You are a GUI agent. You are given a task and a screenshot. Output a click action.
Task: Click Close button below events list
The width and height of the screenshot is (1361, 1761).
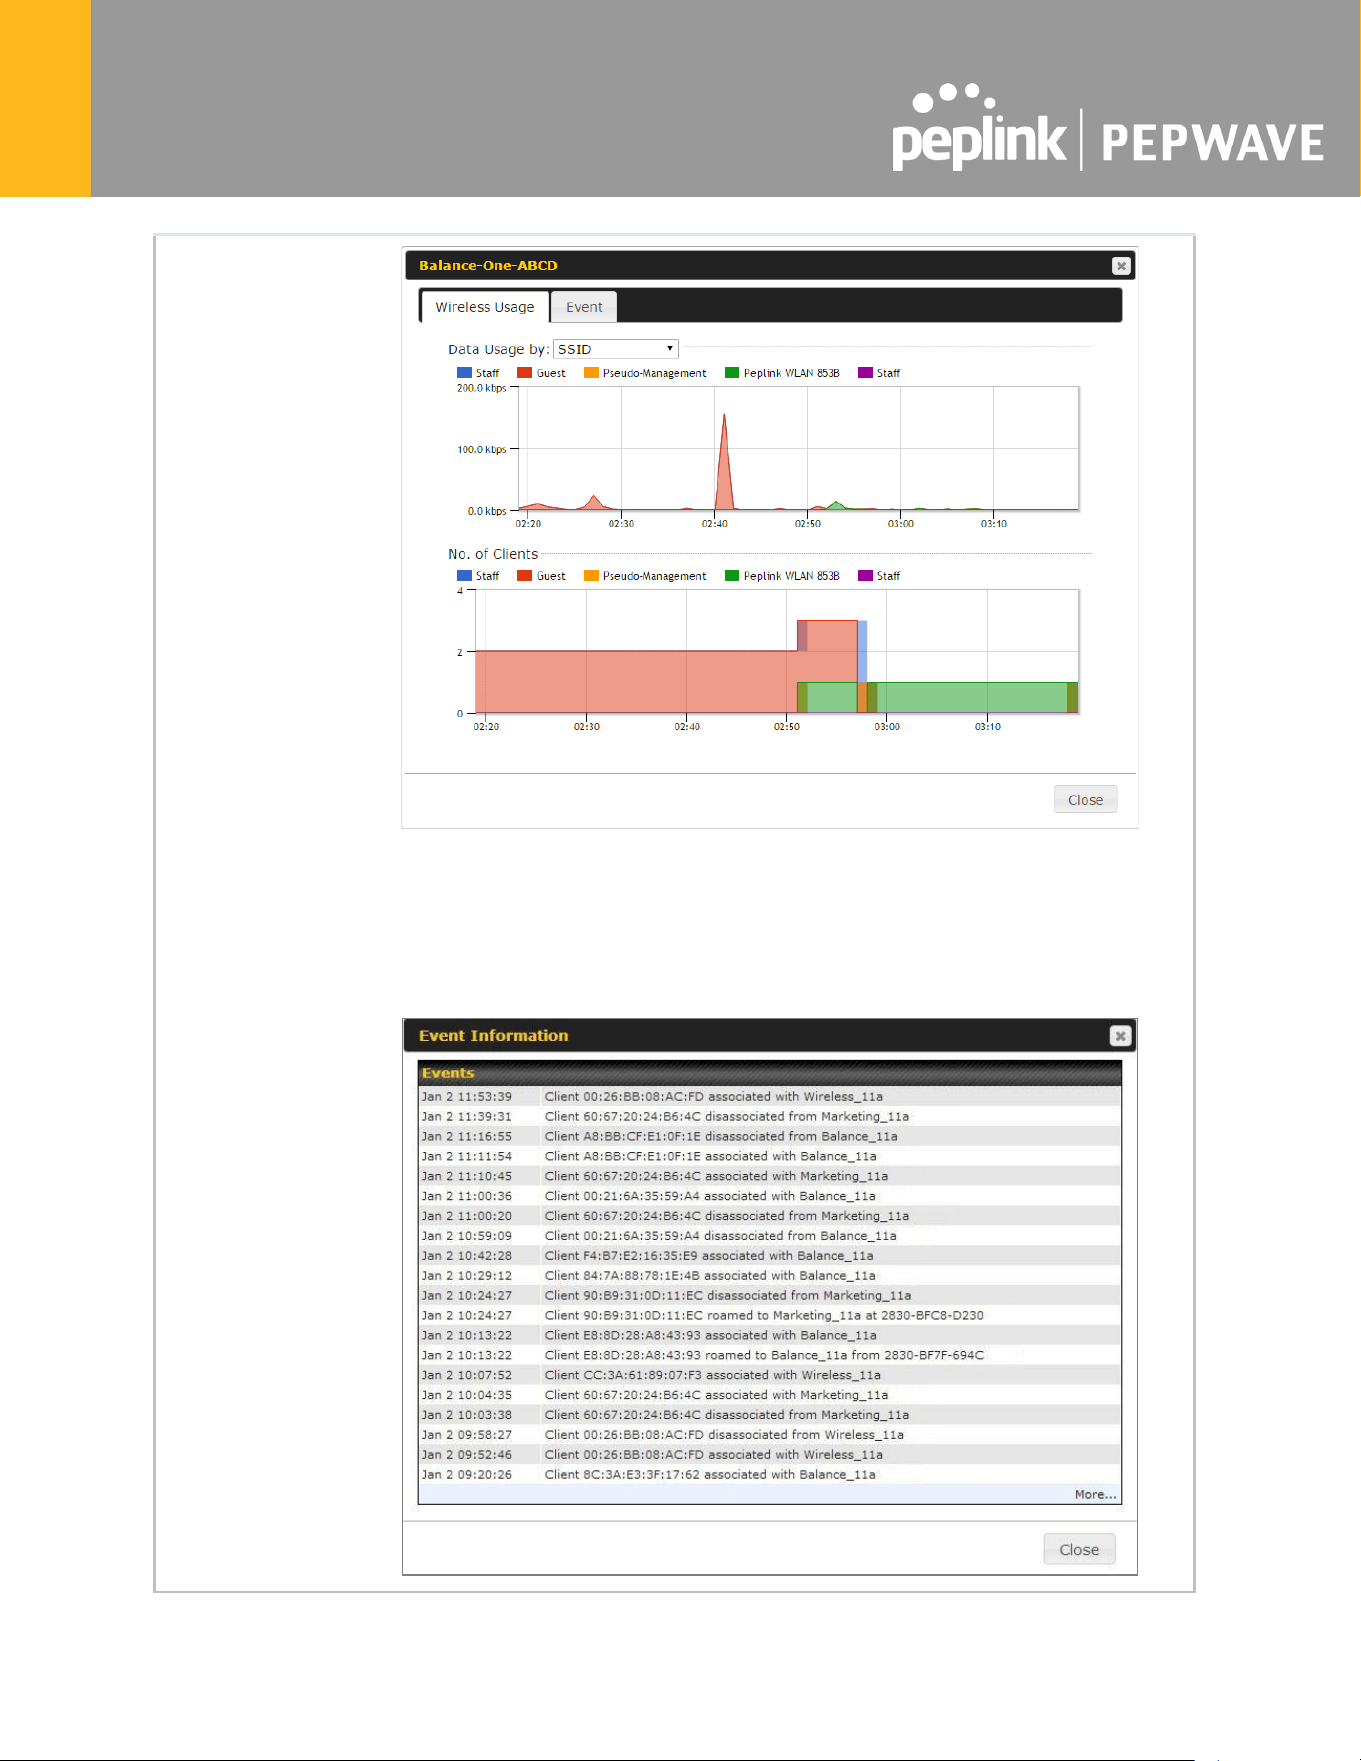pos(1079,1549)
